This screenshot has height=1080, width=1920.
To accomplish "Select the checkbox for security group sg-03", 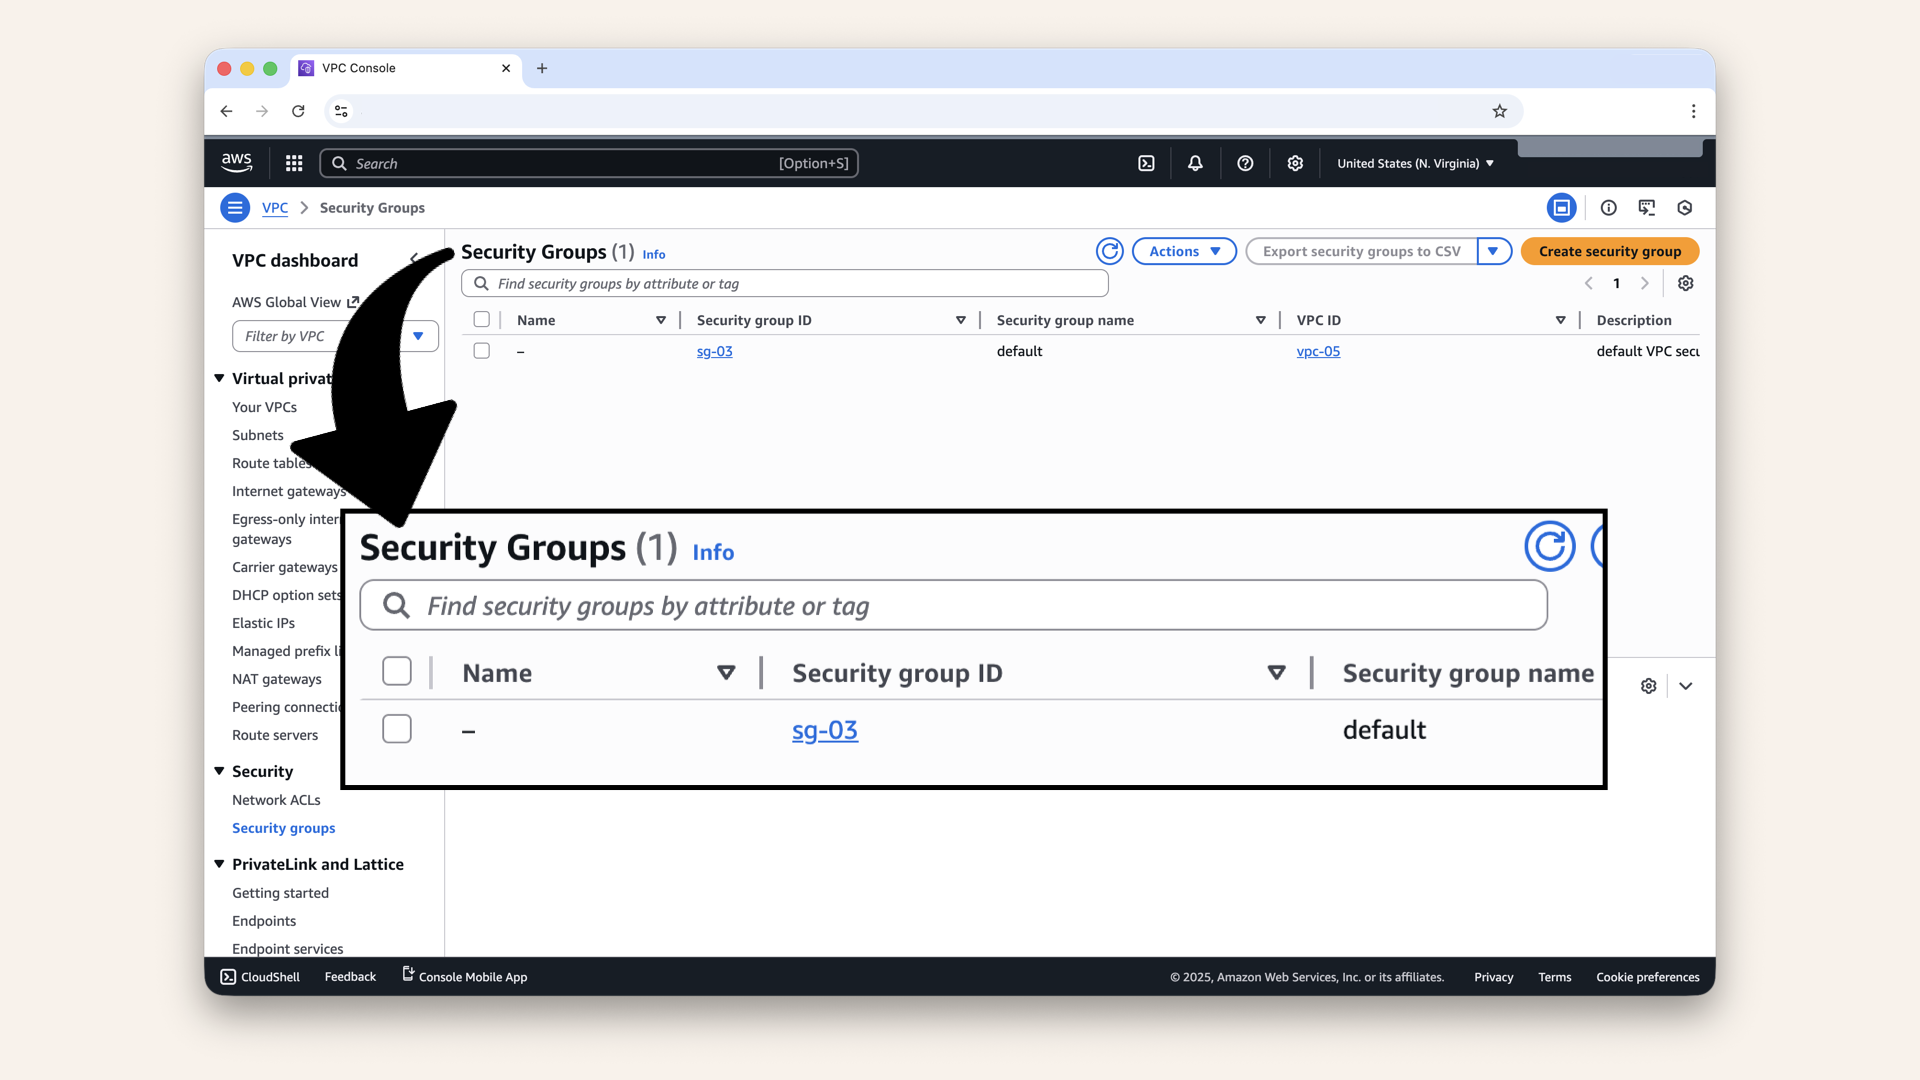I will pyautogui.click(x=482, y=350).
